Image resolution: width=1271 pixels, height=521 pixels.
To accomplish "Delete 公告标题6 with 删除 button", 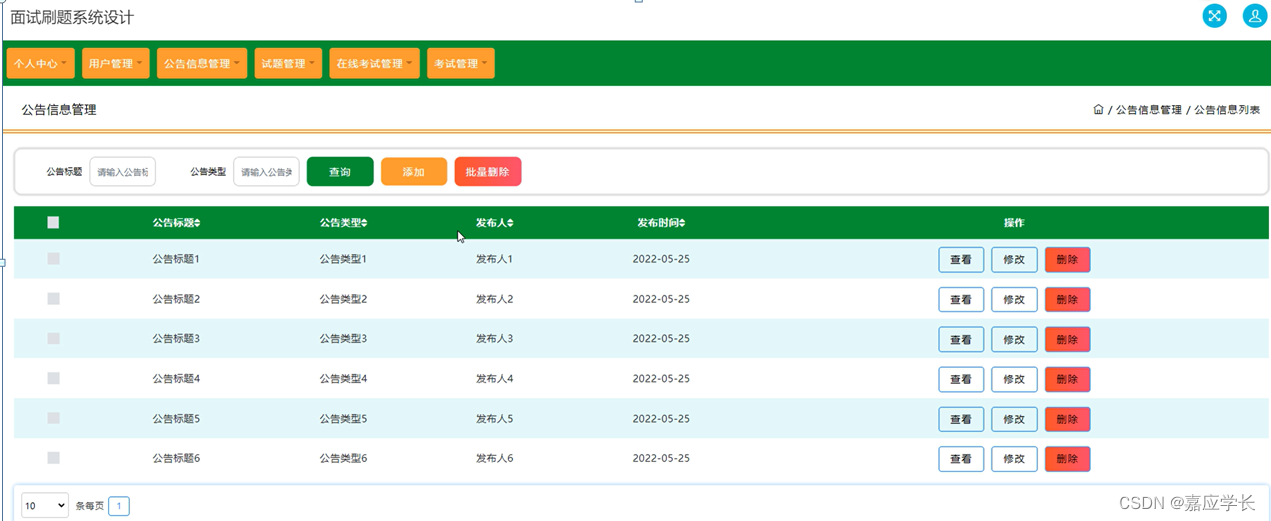I will point(1067,459).
